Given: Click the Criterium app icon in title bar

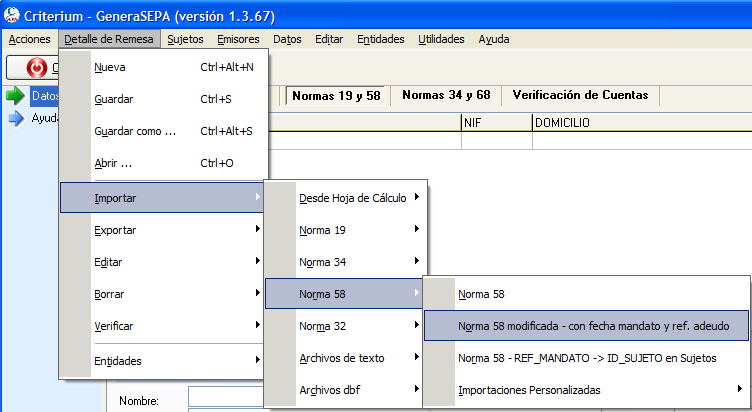Looking at the screenshot, I should coord(11,15).
